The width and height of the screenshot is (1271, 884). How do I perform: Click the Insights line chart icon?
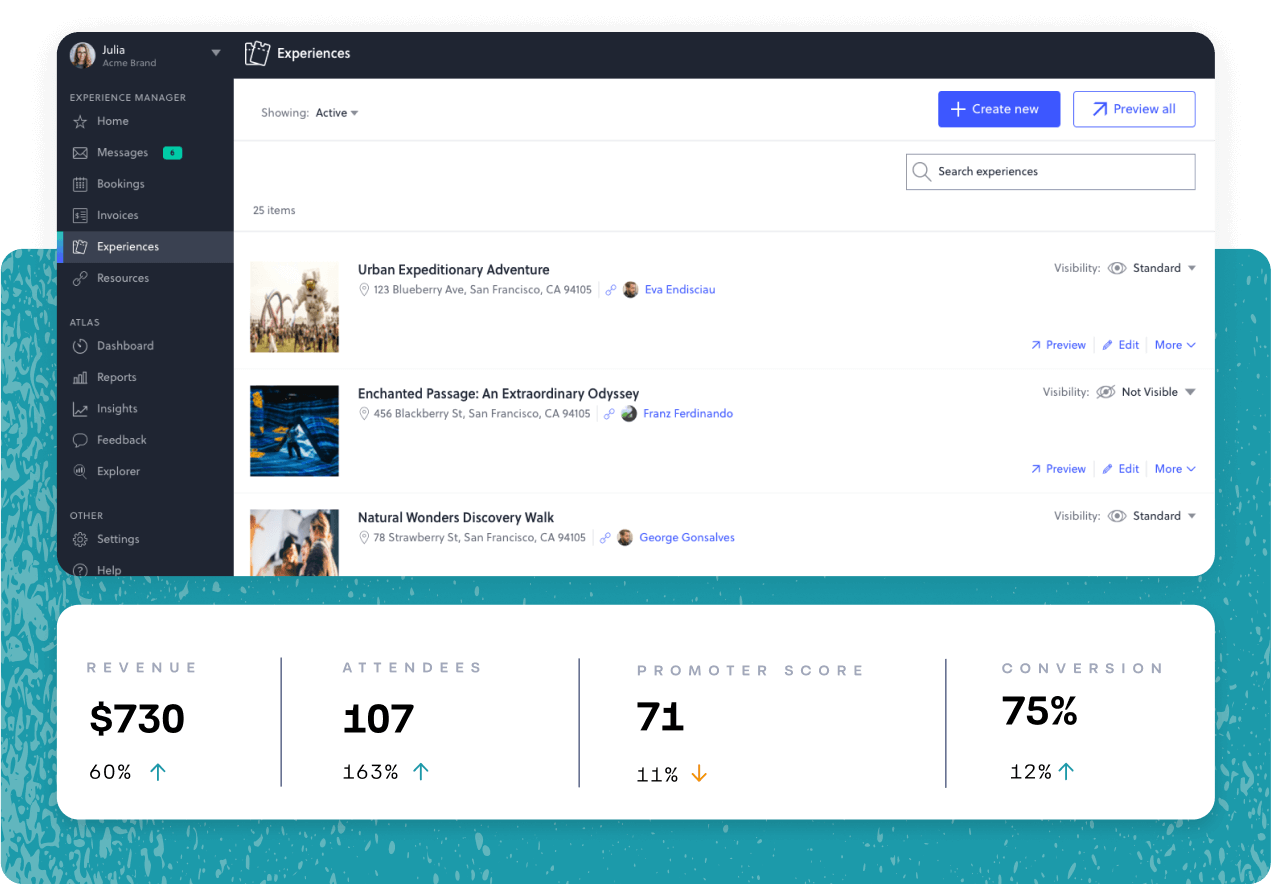pos(80,409)
